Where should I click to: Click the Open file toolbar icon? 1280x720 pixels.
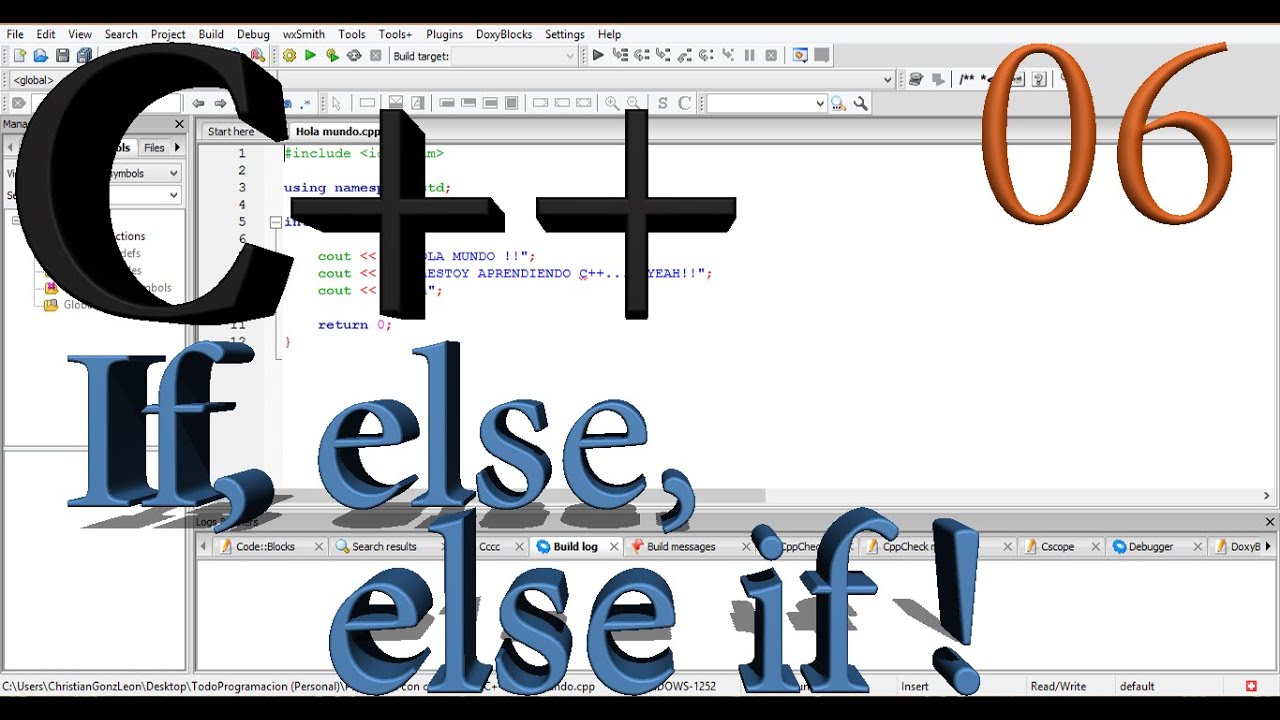(x=41, y=56)
